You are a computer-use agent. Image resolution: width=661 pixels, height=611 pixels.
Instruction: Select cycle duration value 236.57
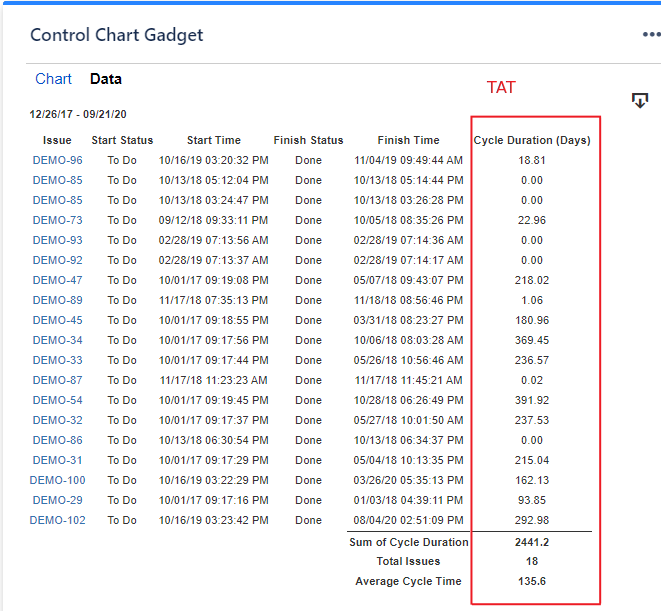click(x=532, y=360)
